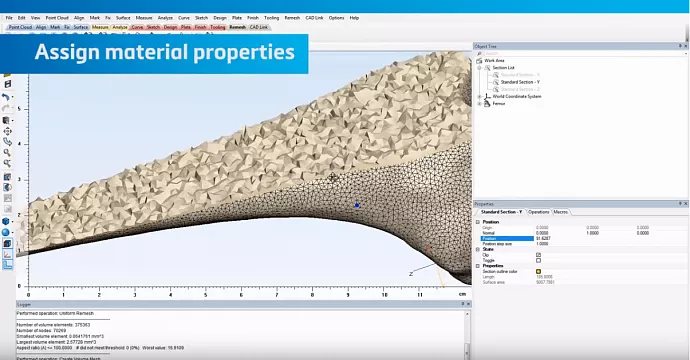Switch to the Tooling toolbar tab
The height and width of the screenshot is (360, 690).
click(217, 27)
